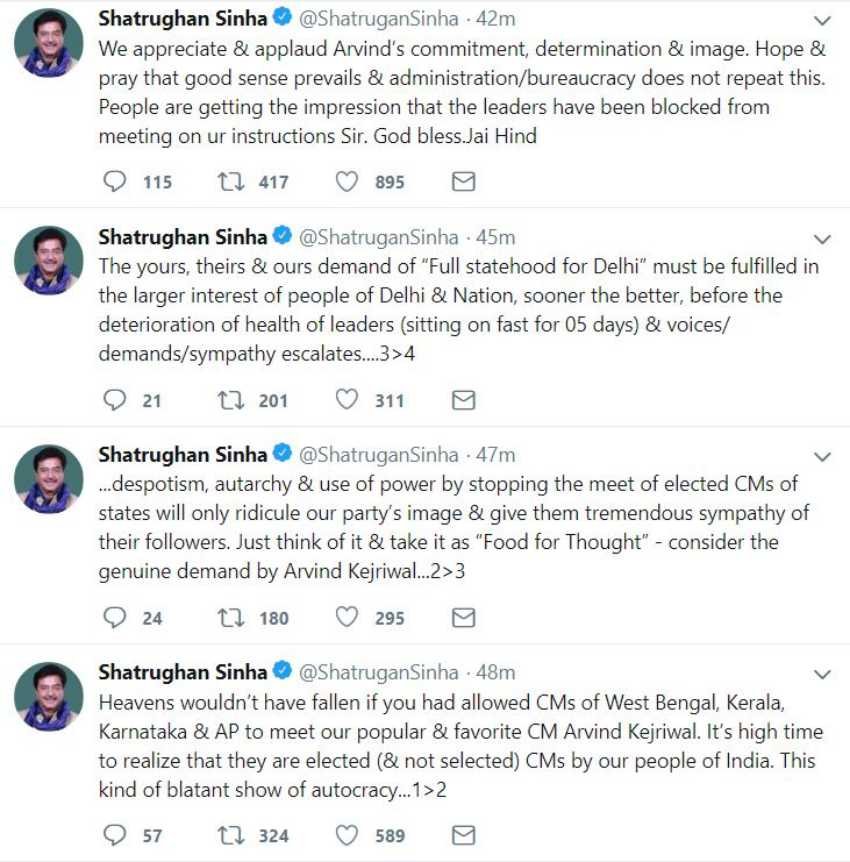Open the chevron menu on 47m tweet
850x862 pixels.
coord(822,457)
